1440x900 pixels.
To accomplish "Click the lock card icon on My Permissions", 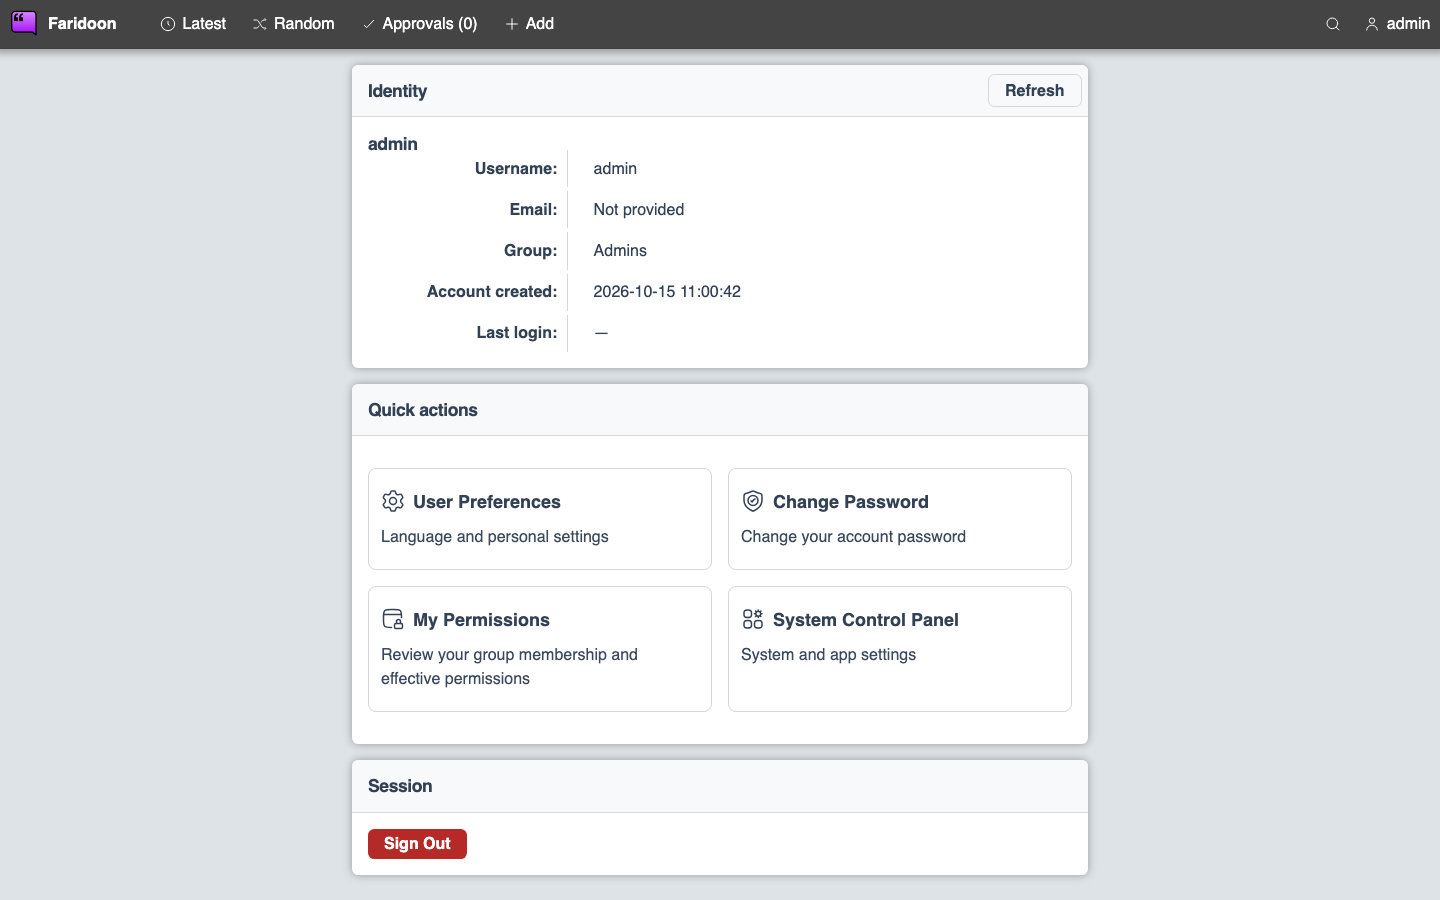I will 393,619.
